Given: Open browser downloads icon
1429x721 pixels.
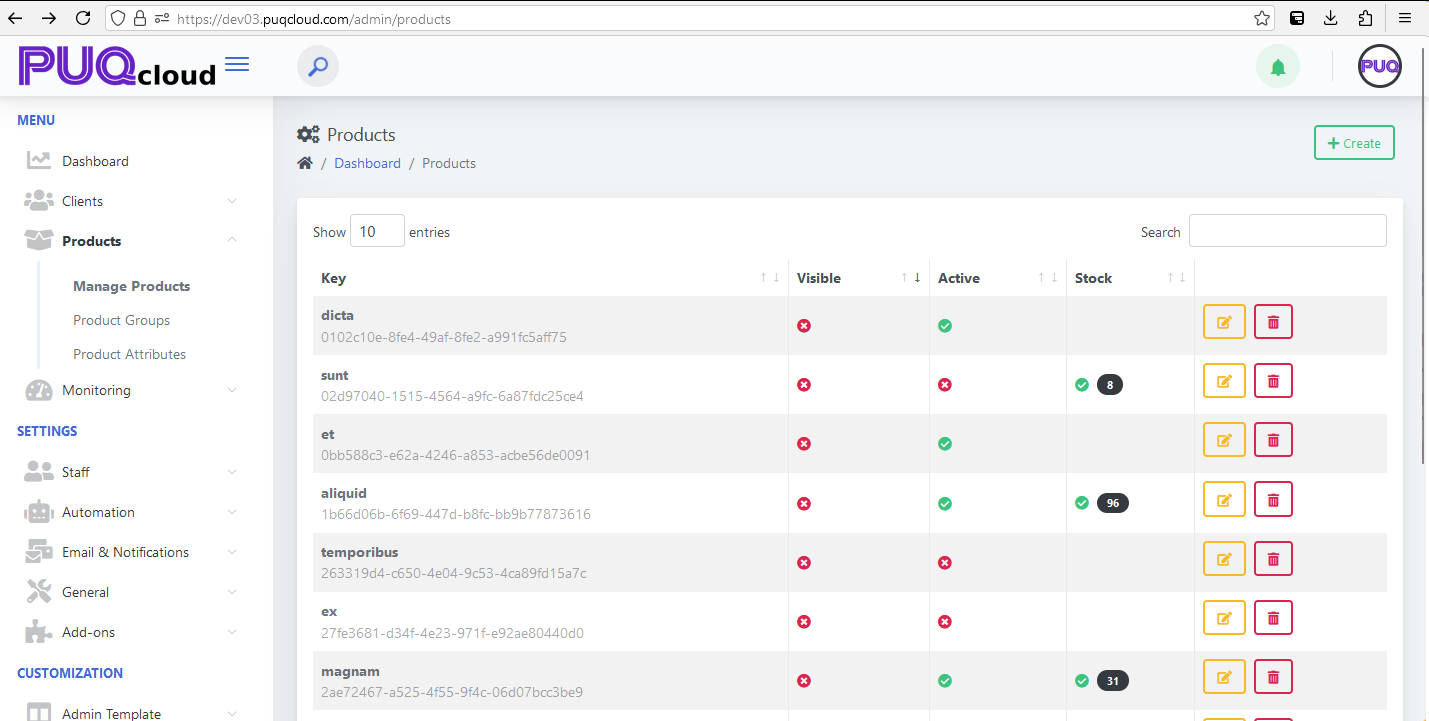Looking at the screenshot, I should [1331, 18].
